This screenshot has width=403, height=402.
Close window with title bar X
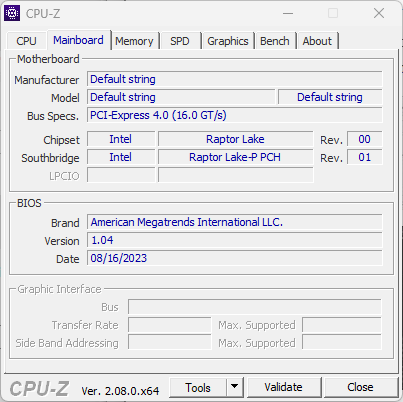tap(379, 13)
